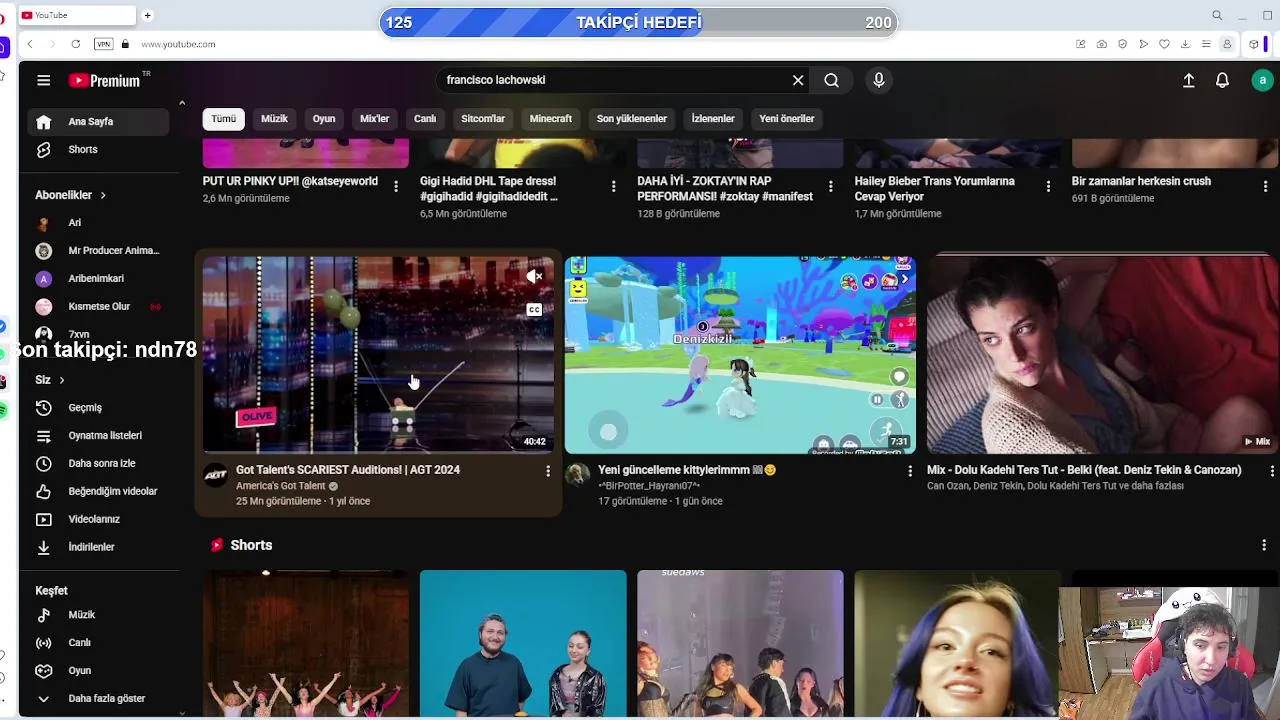The image size is (1280, 720).
Task: Click the www.youtube.com address bar
Action: point(178,44)
